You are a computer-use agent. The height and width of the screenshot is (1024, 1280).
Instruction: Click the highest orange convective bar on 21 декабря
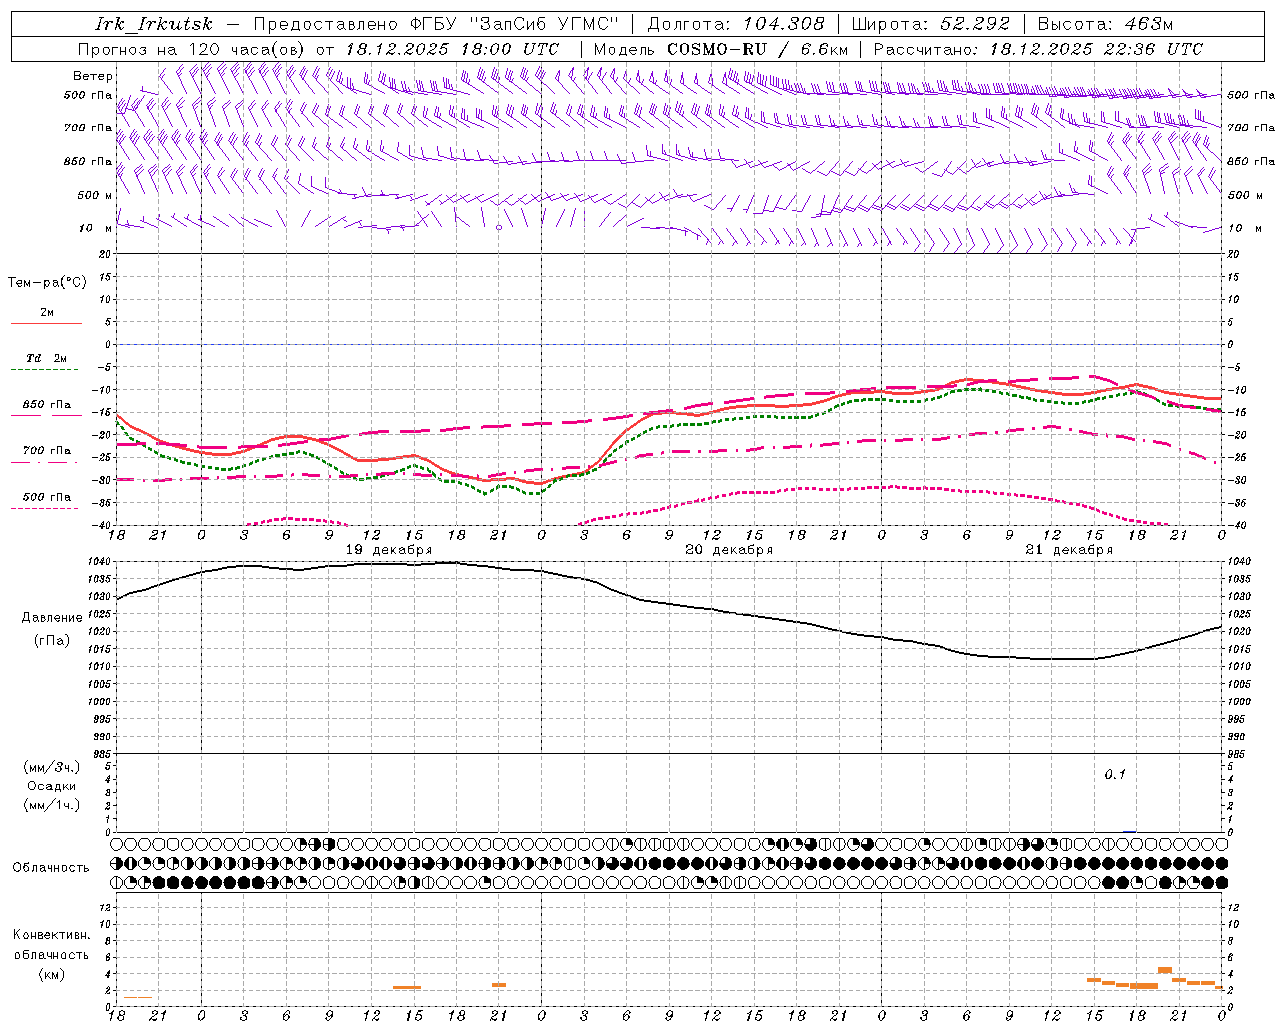coord(1165,970)
